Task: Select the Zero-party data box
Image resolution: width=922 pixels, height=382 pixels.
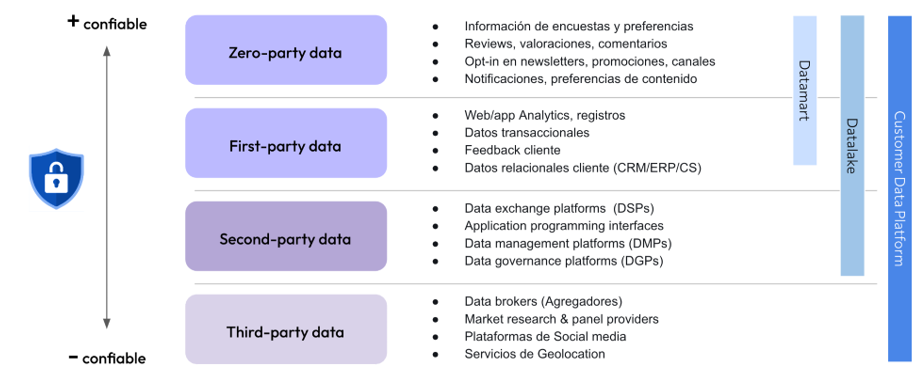Action: 286,50
